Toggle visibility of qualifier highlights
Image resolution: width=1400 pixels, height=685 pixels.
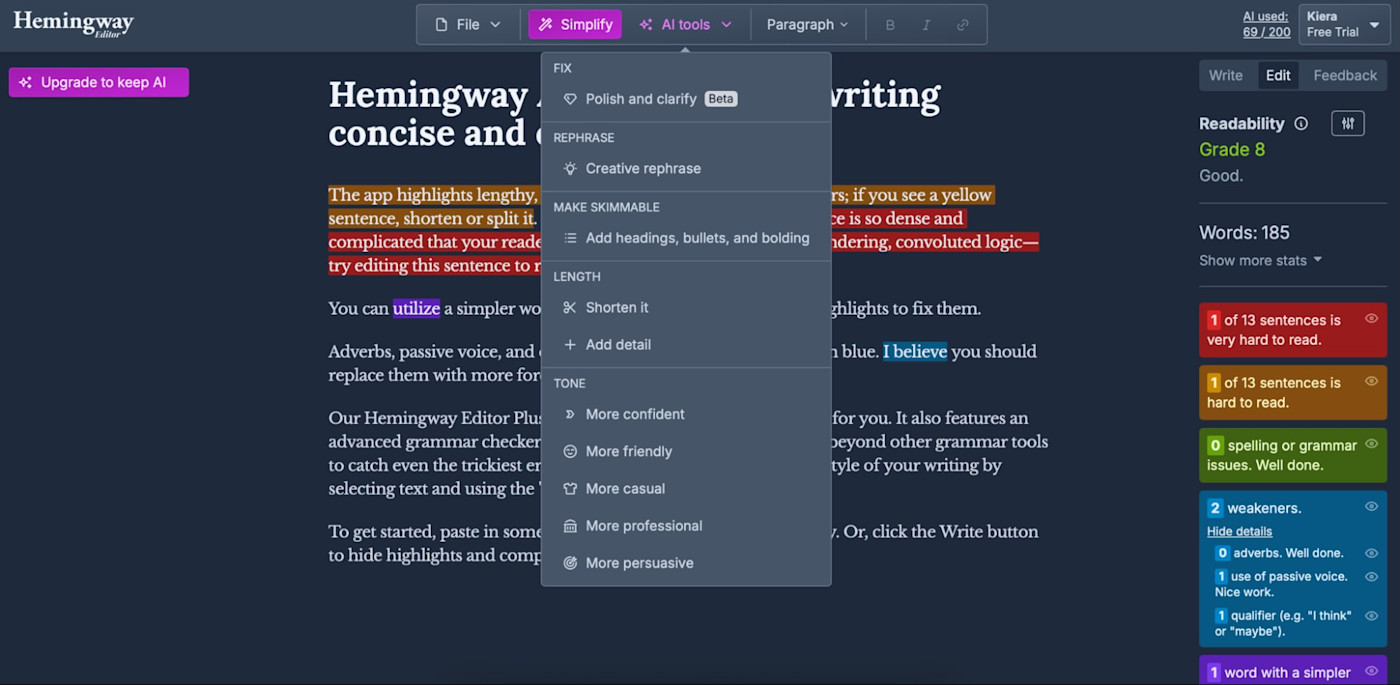(1372, 616)
